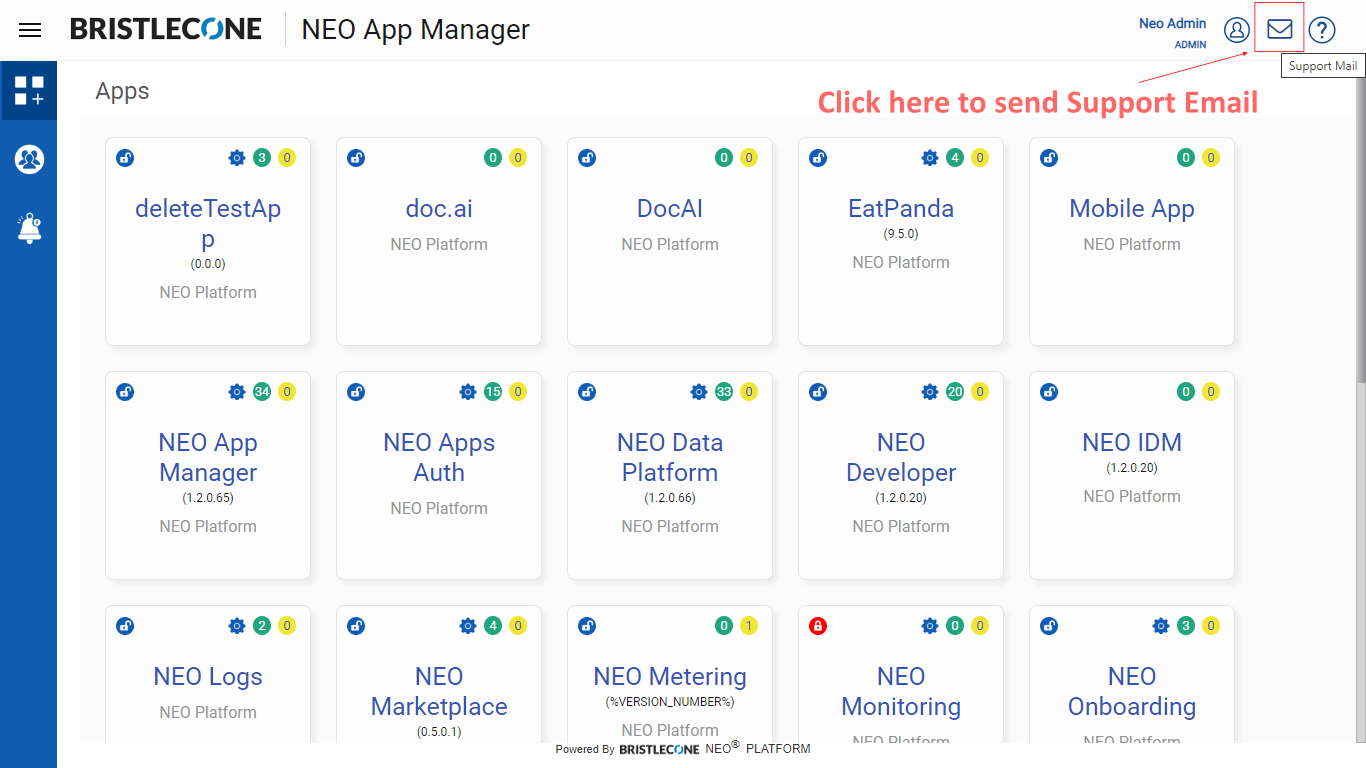Open the EatPanda app
The width and height of the screenshot is (1366, 768).
point(901,209)
